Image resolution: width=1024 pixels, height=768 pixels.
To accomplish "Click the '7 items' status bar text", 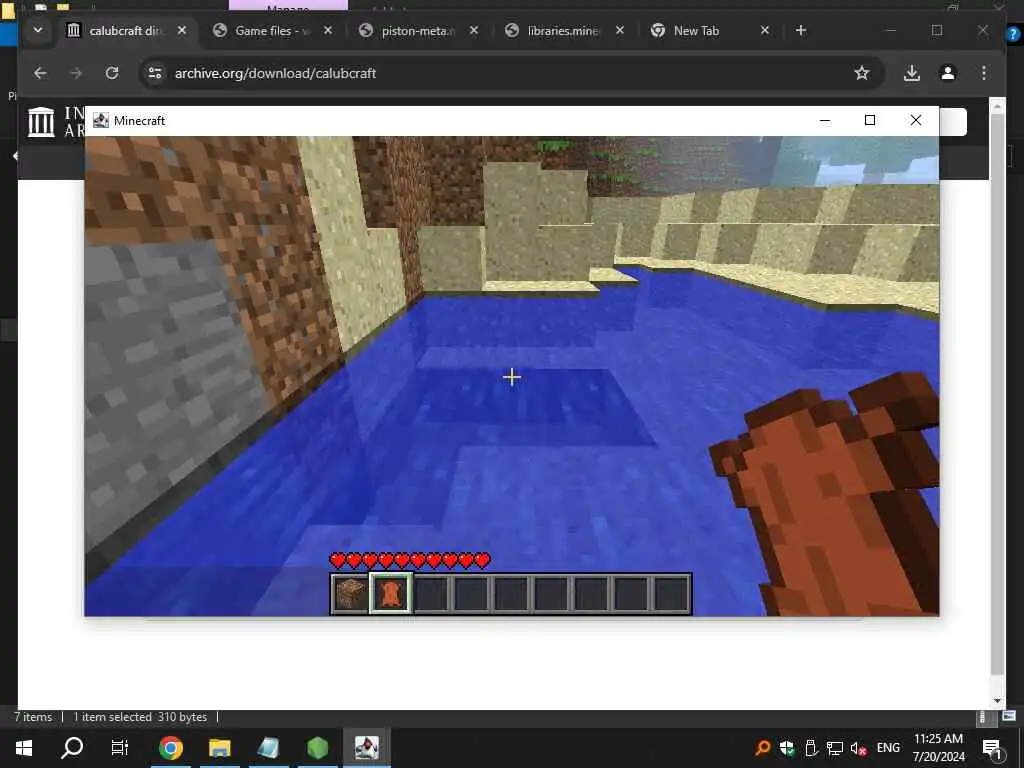I will tap(33, 717).
